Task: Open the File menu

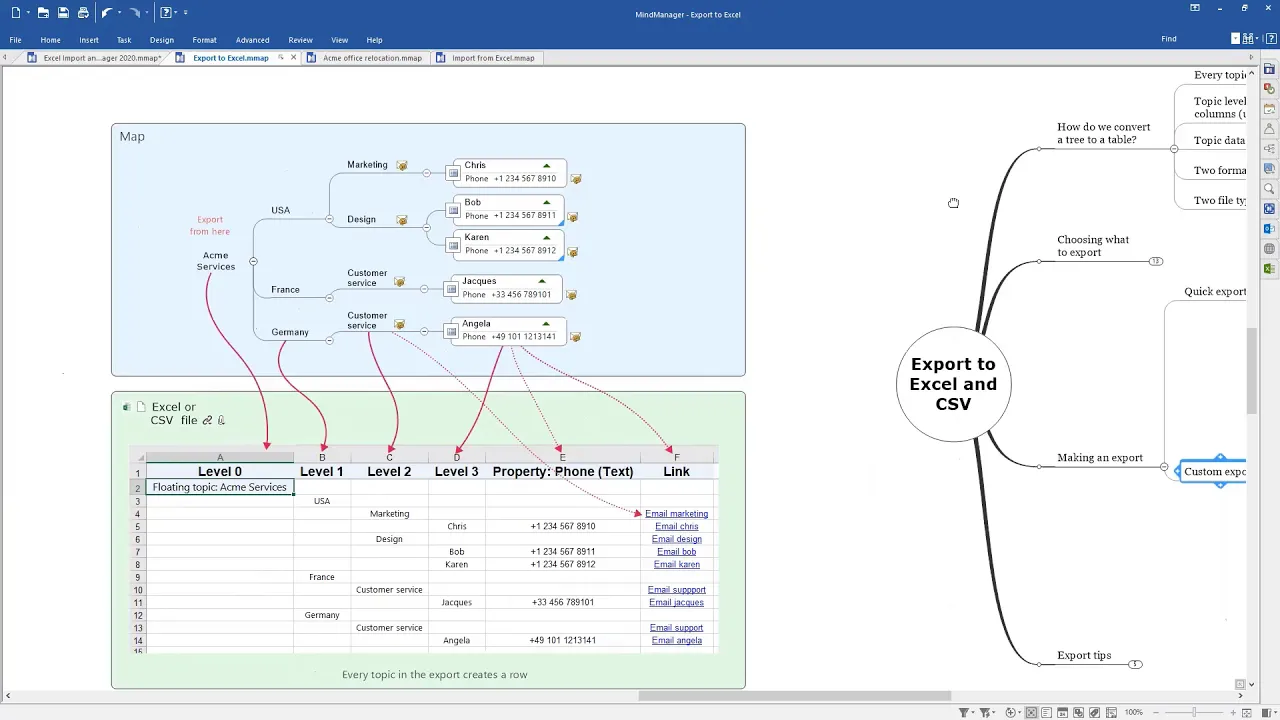Action: click(16, 40)
